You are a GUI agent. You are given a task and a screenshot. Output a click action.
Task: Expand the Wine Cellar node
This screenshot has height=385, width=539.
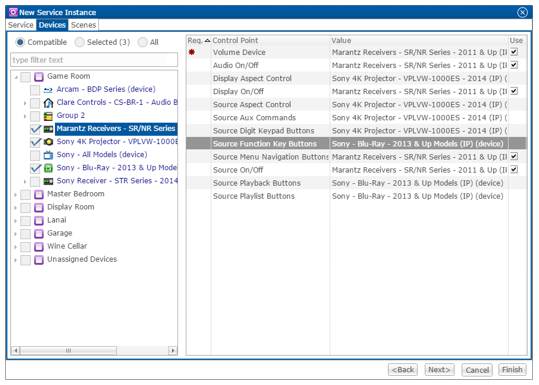15,247
